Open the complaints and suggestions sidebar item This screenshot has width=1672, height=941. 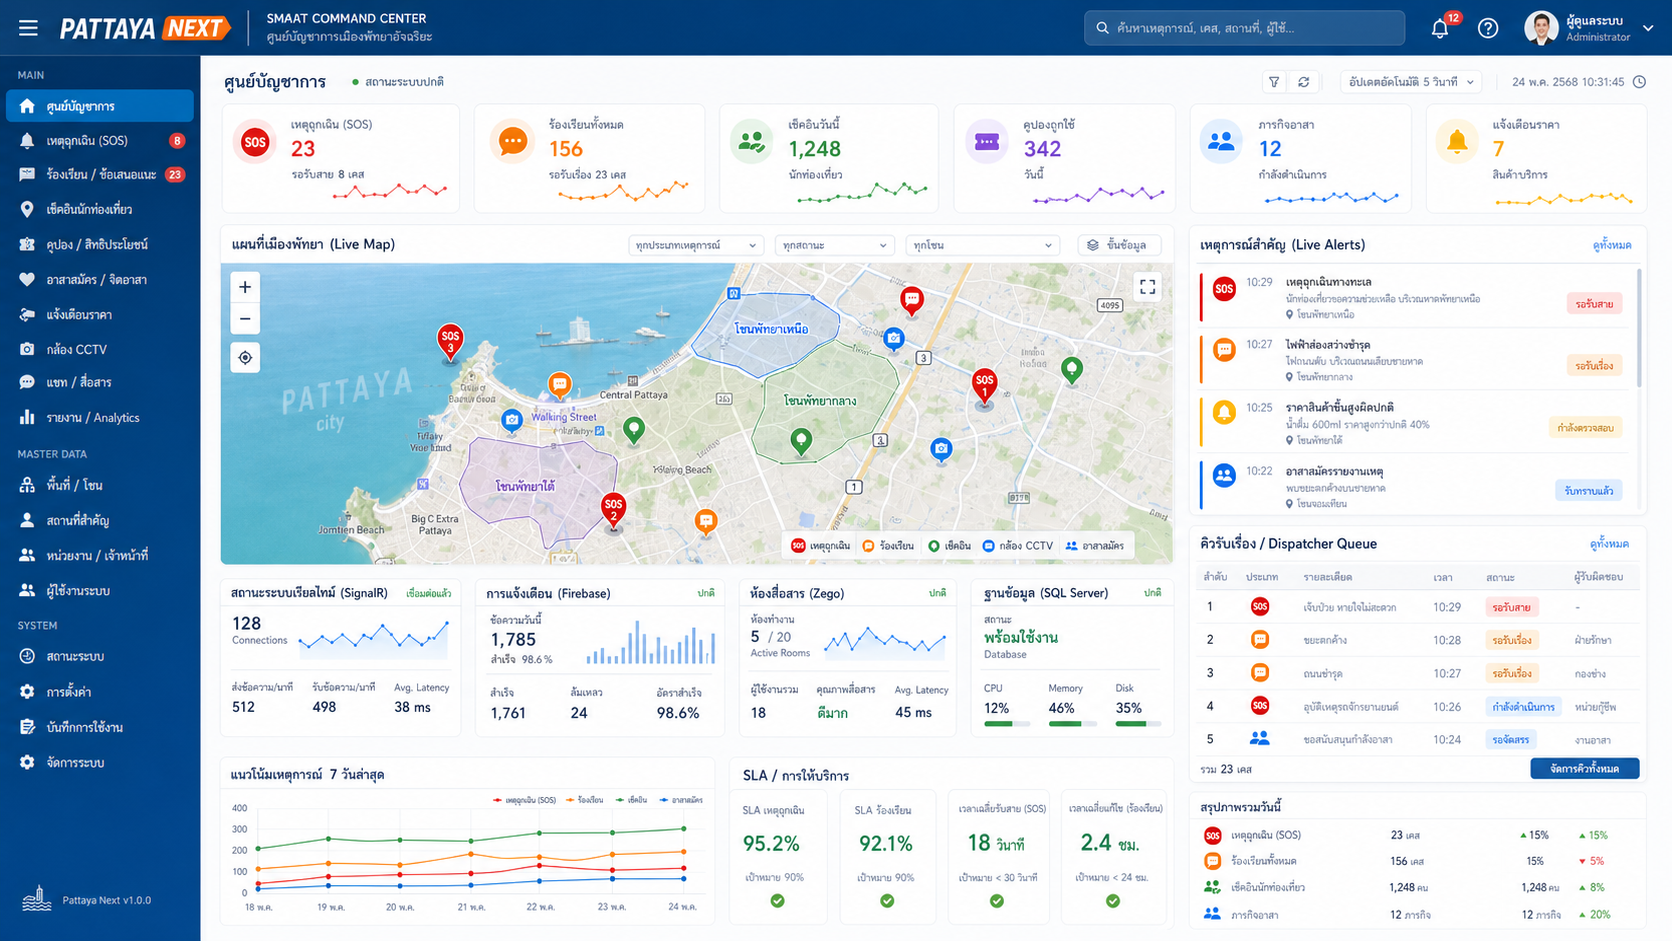100,174
